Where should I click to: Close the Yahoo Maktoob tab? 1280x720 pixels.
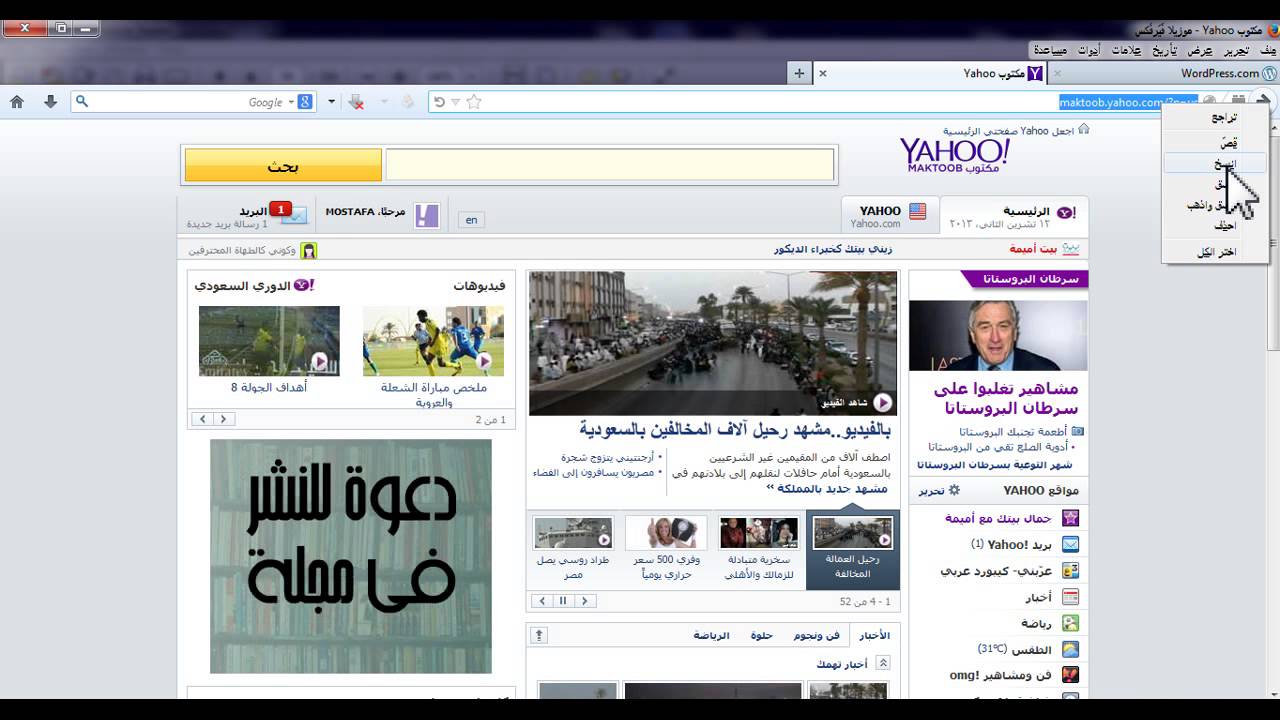coord(823,73)
